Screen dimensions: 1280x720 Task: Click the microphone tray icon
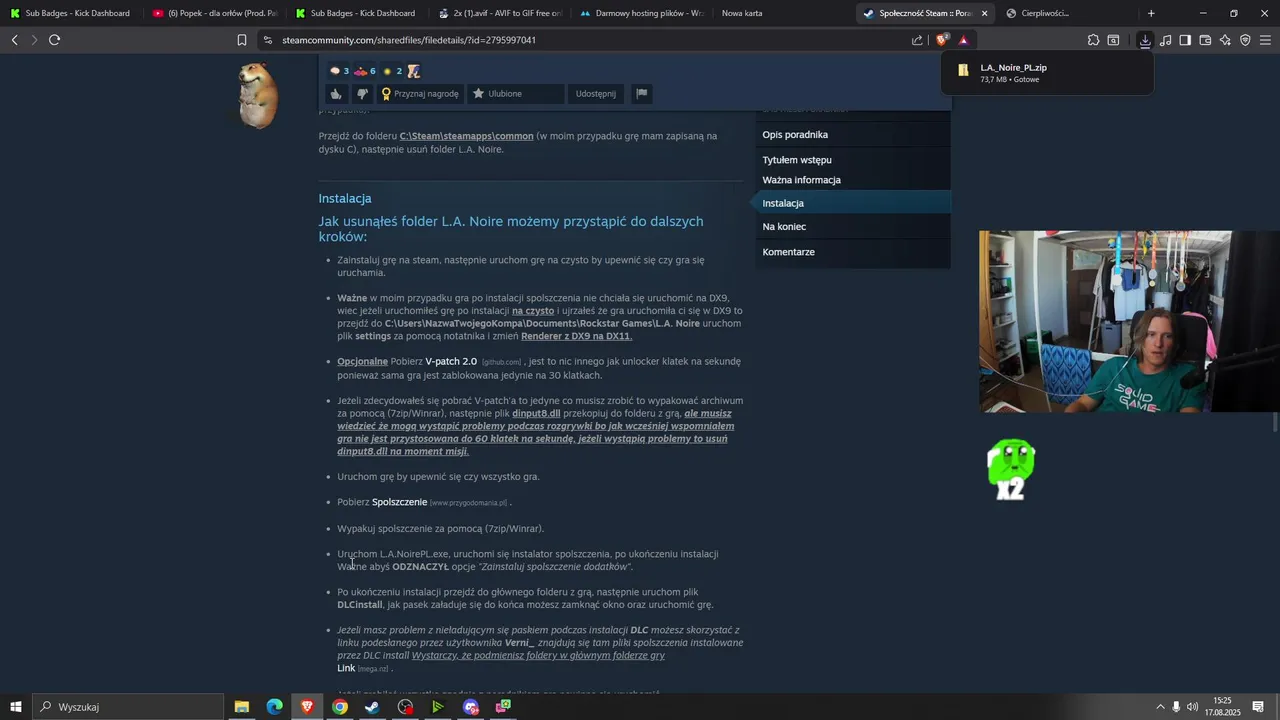(1176, 707)
